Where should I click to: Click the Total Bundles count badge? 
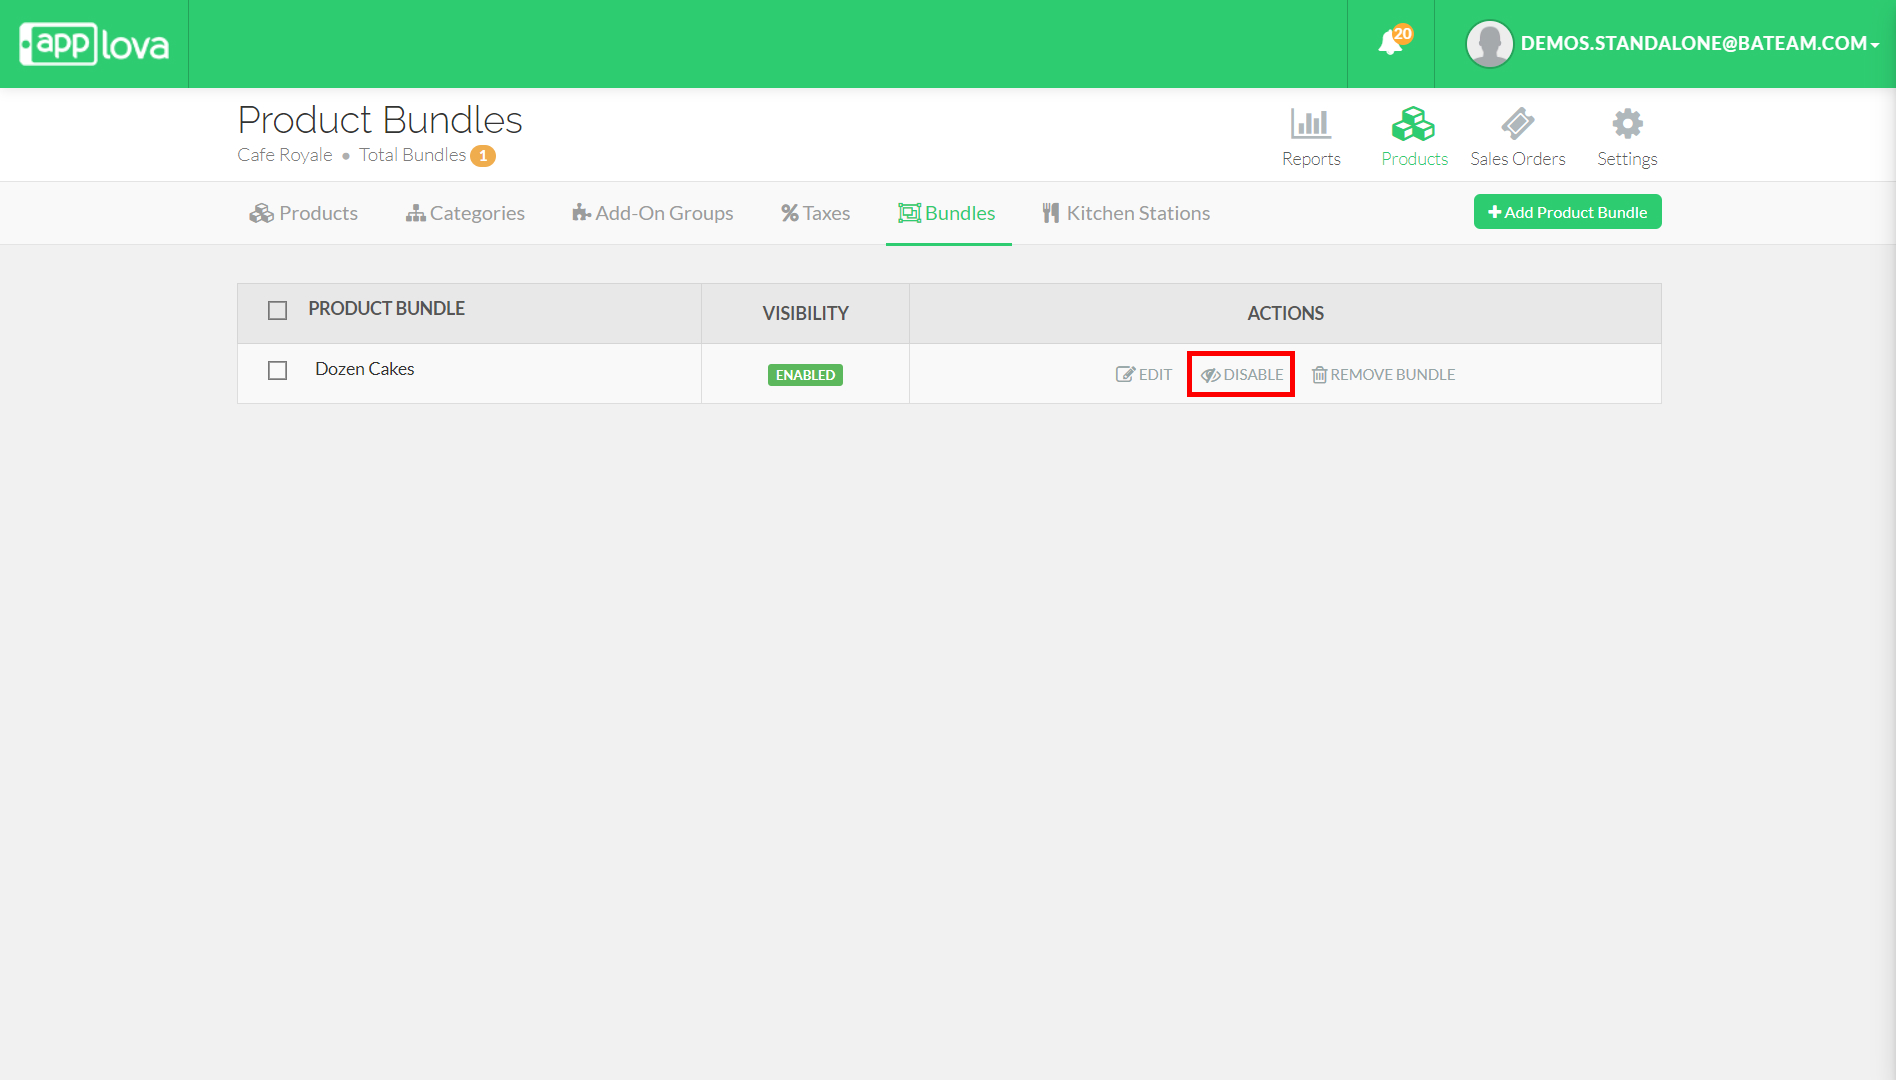point(483,156)
